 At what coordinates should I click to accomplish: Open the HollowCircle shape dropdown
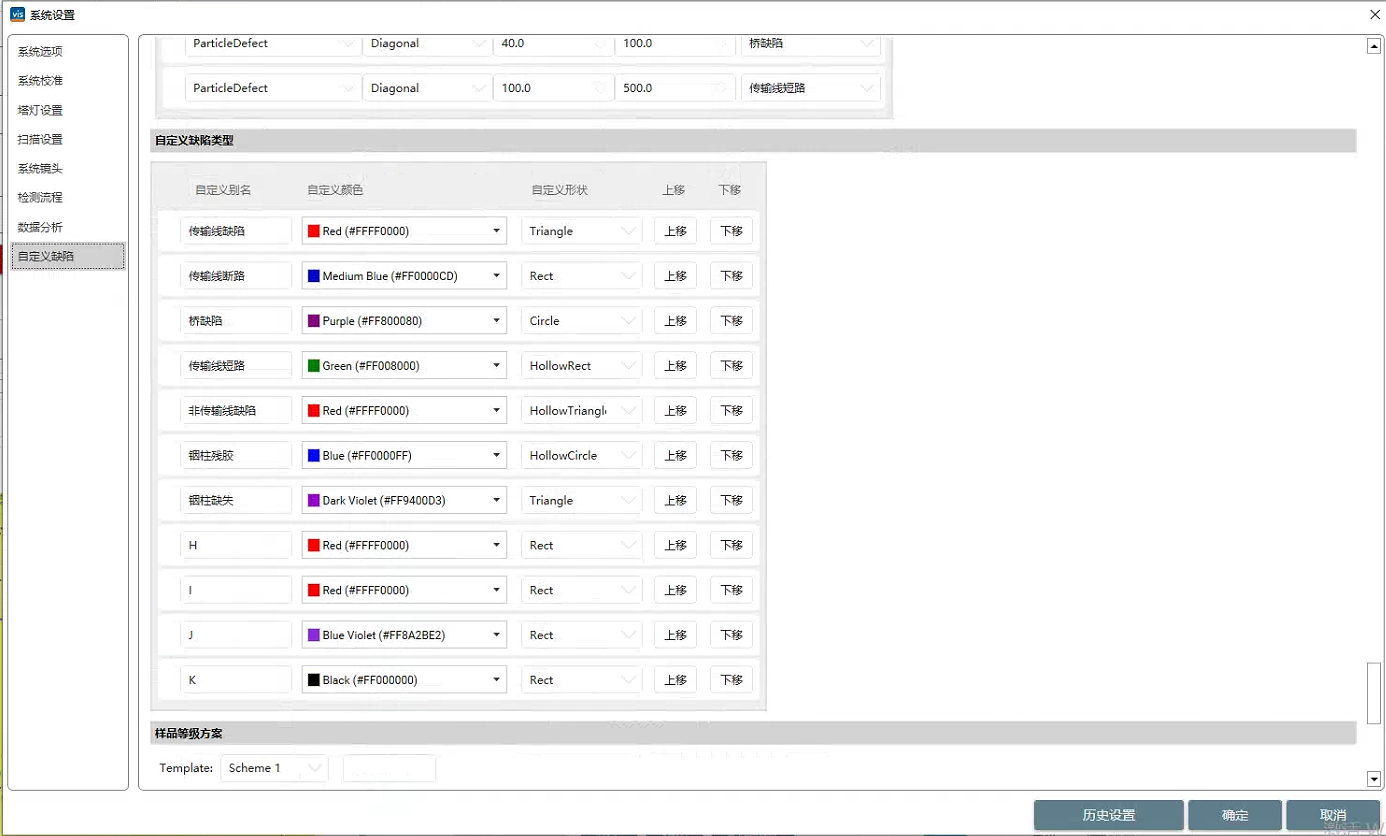coord(582,455)
